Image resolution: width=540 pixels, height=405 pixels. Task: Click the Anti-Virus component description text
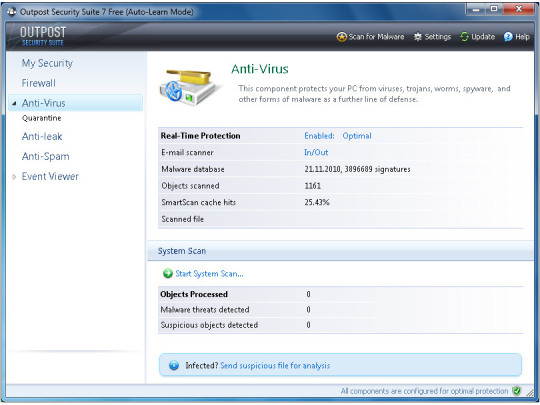click(374, 94)
